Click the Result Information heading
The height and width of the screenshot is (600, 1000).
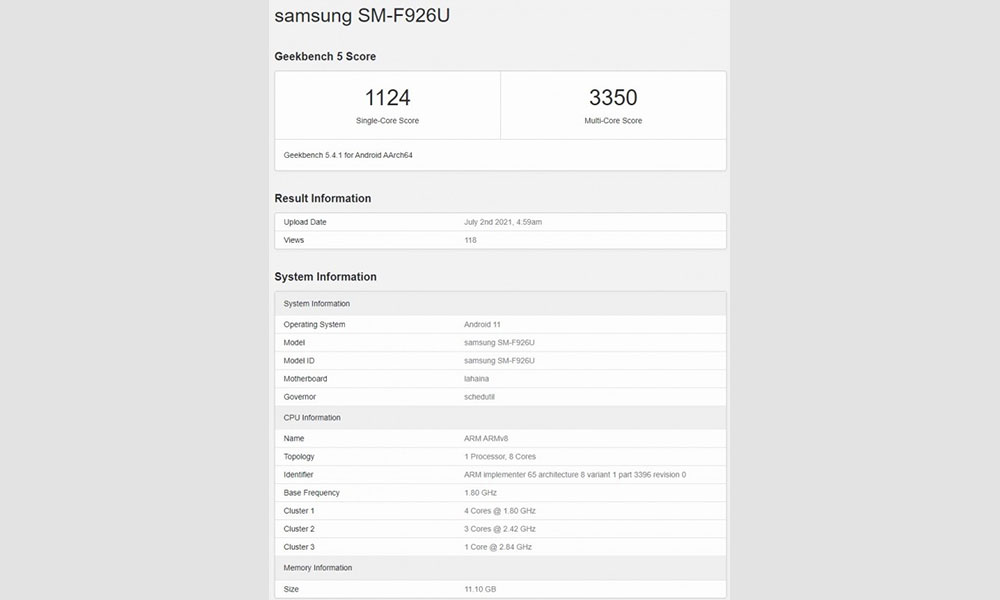tap(322, 198)
